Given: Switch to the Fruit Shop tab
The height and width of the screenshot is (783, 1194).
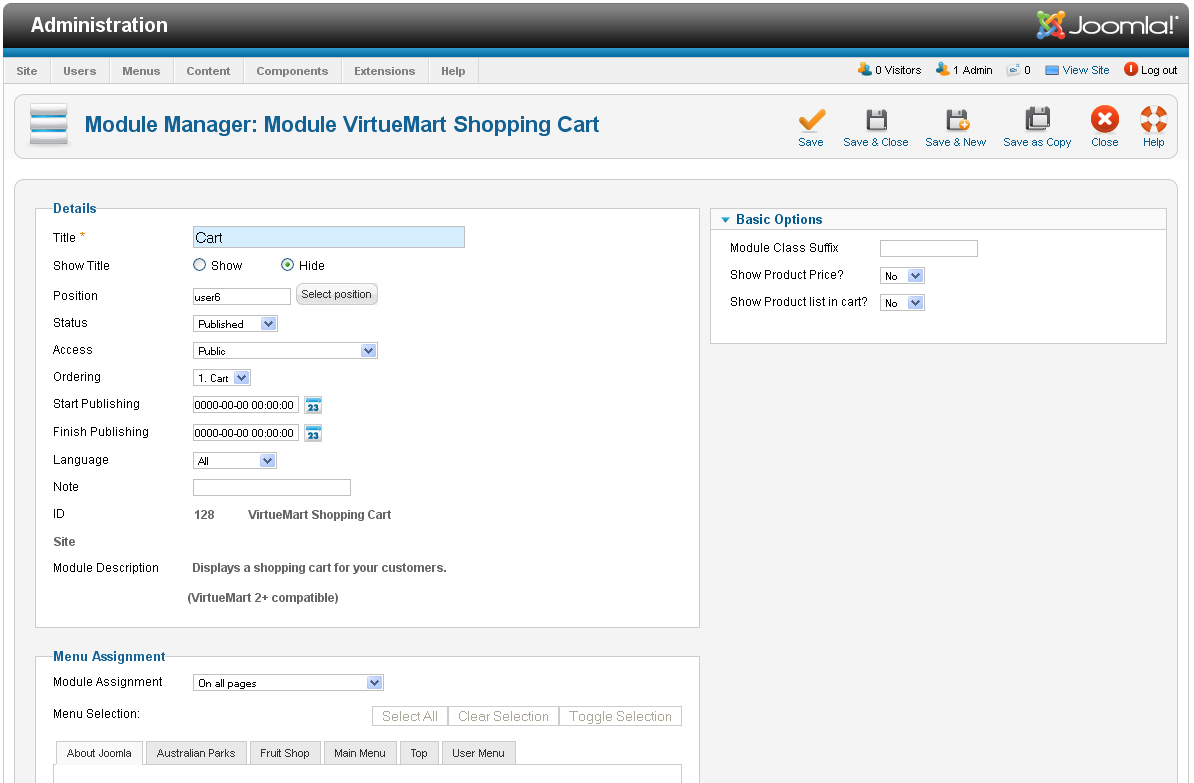Looking at the screenshot, I should pos(285,753).
